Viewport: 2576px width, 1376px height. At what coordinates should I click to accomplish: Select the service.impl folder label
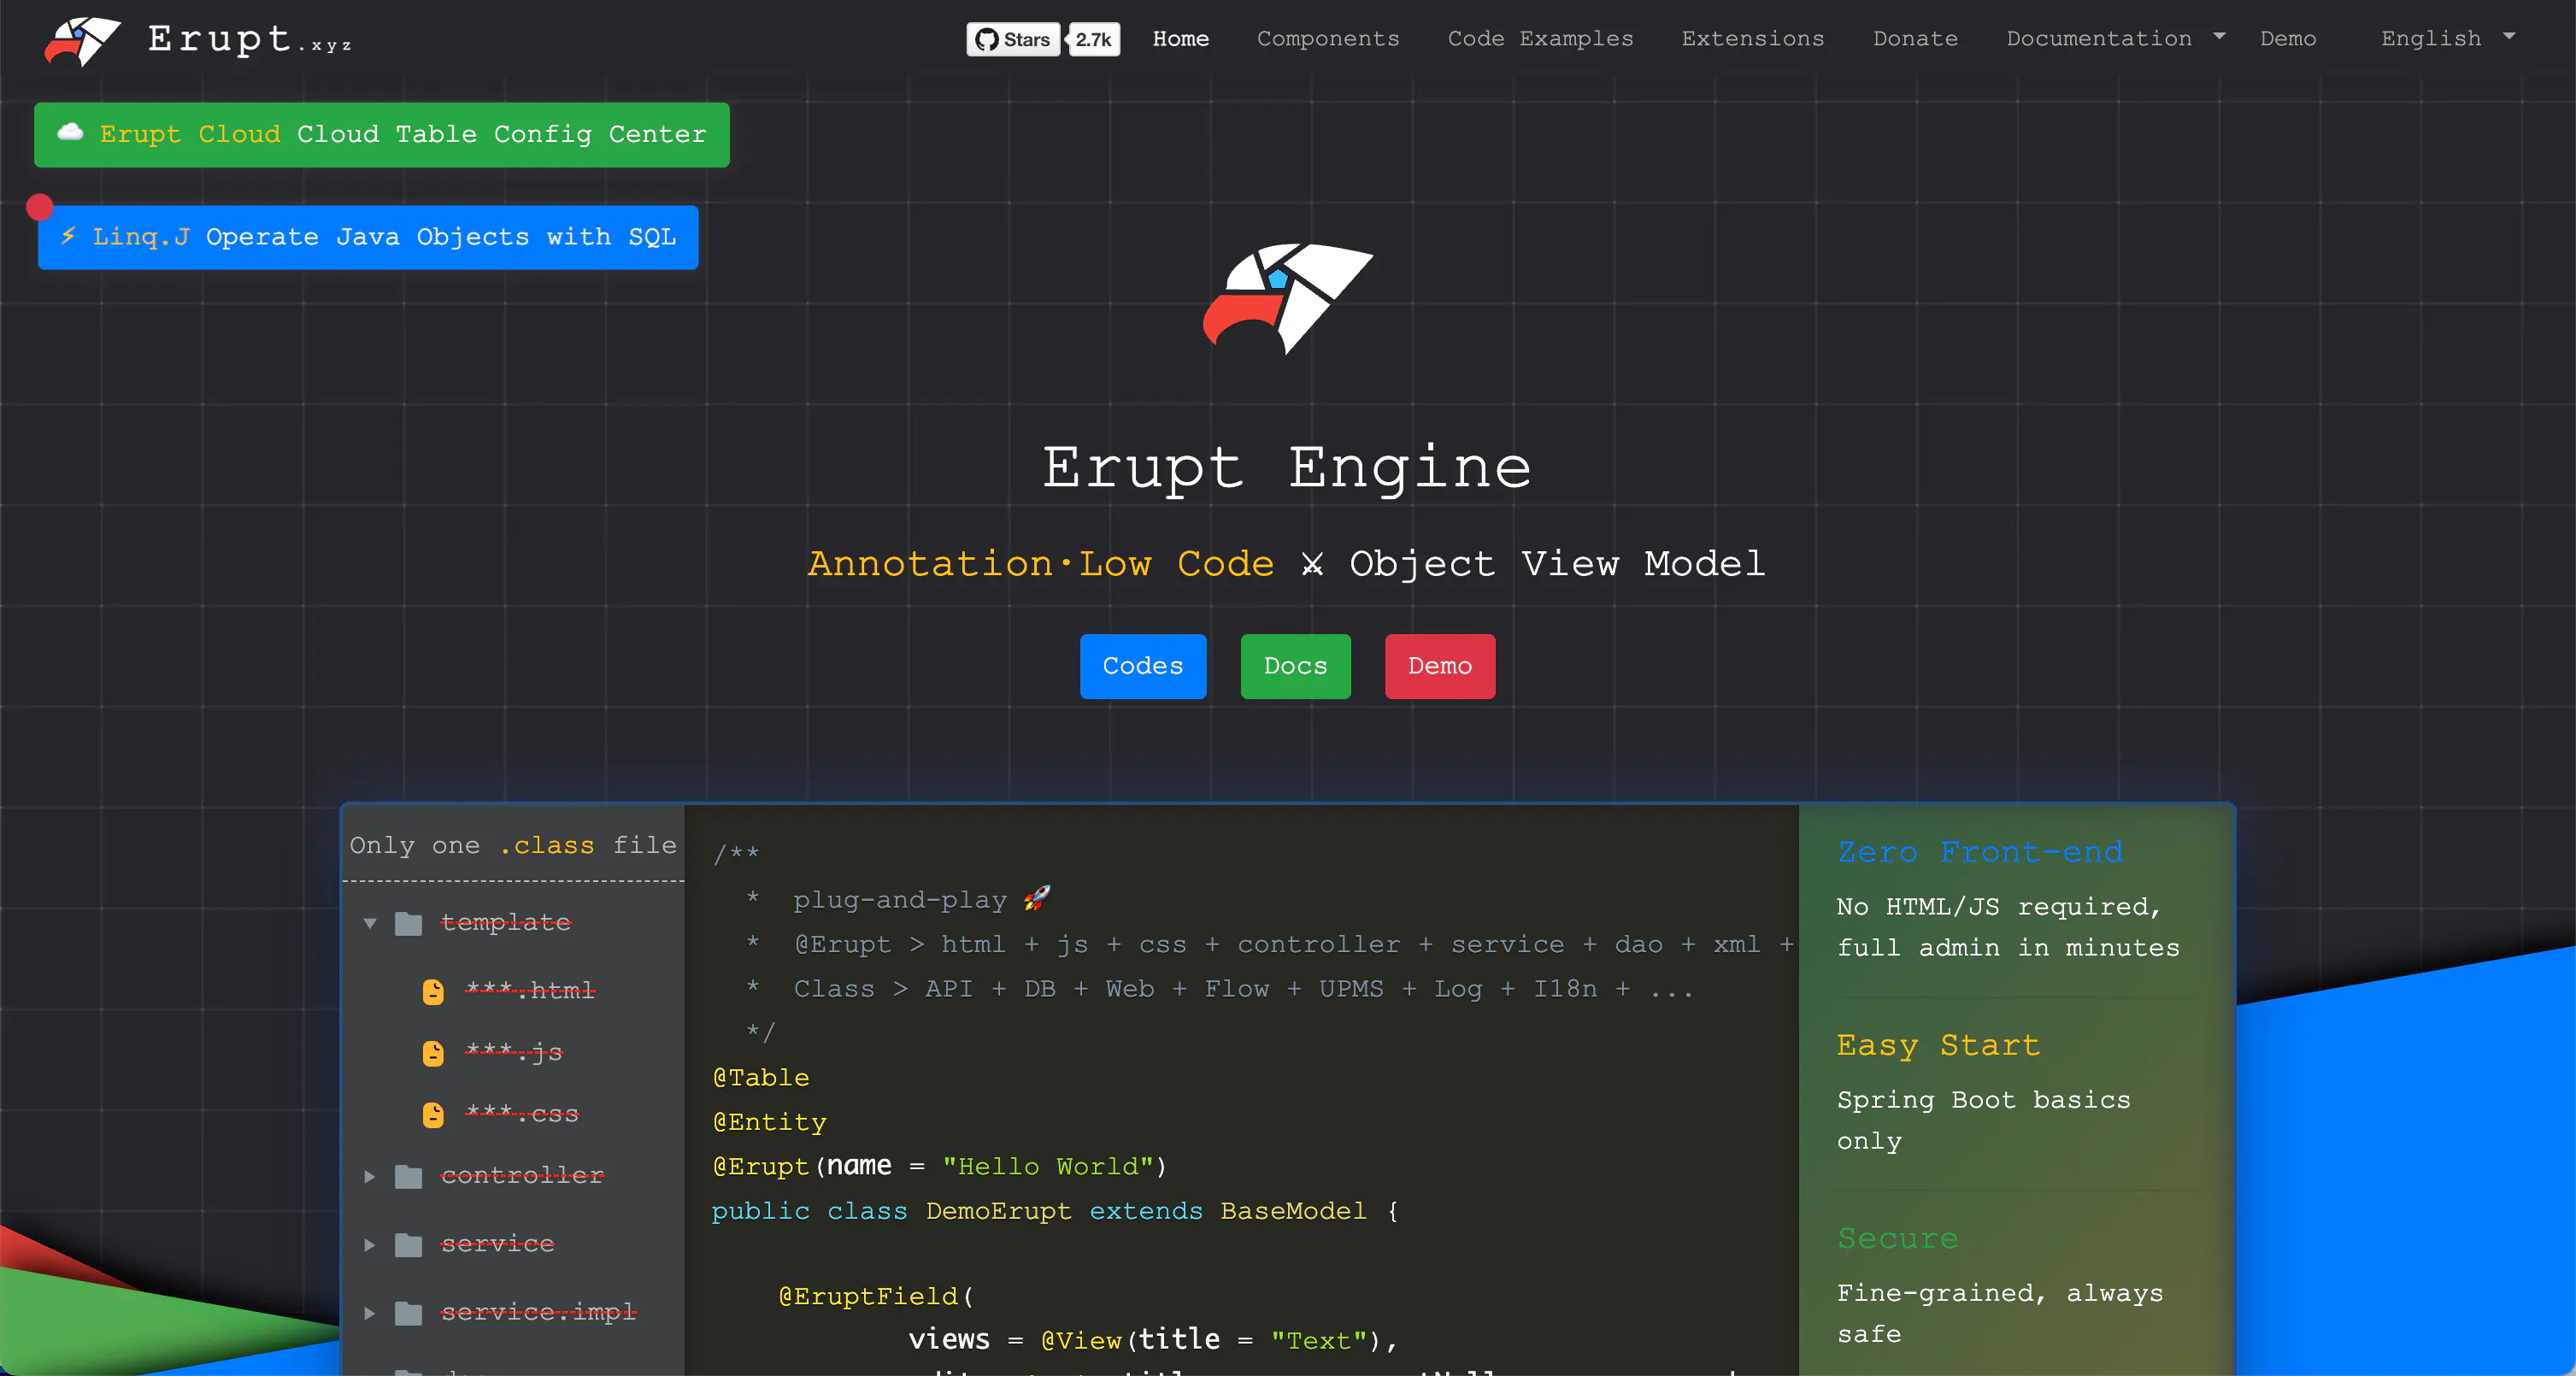(539, 1312)
